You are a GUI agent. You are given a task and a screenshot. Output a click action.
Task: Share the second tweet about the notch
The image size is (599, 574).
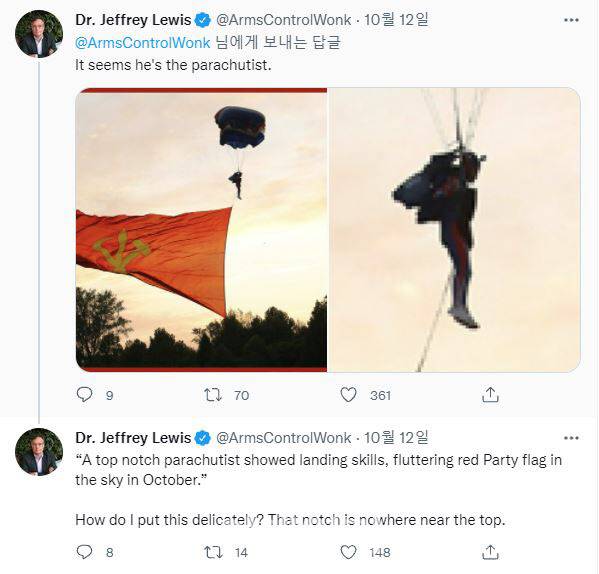(x=490, y=552)
